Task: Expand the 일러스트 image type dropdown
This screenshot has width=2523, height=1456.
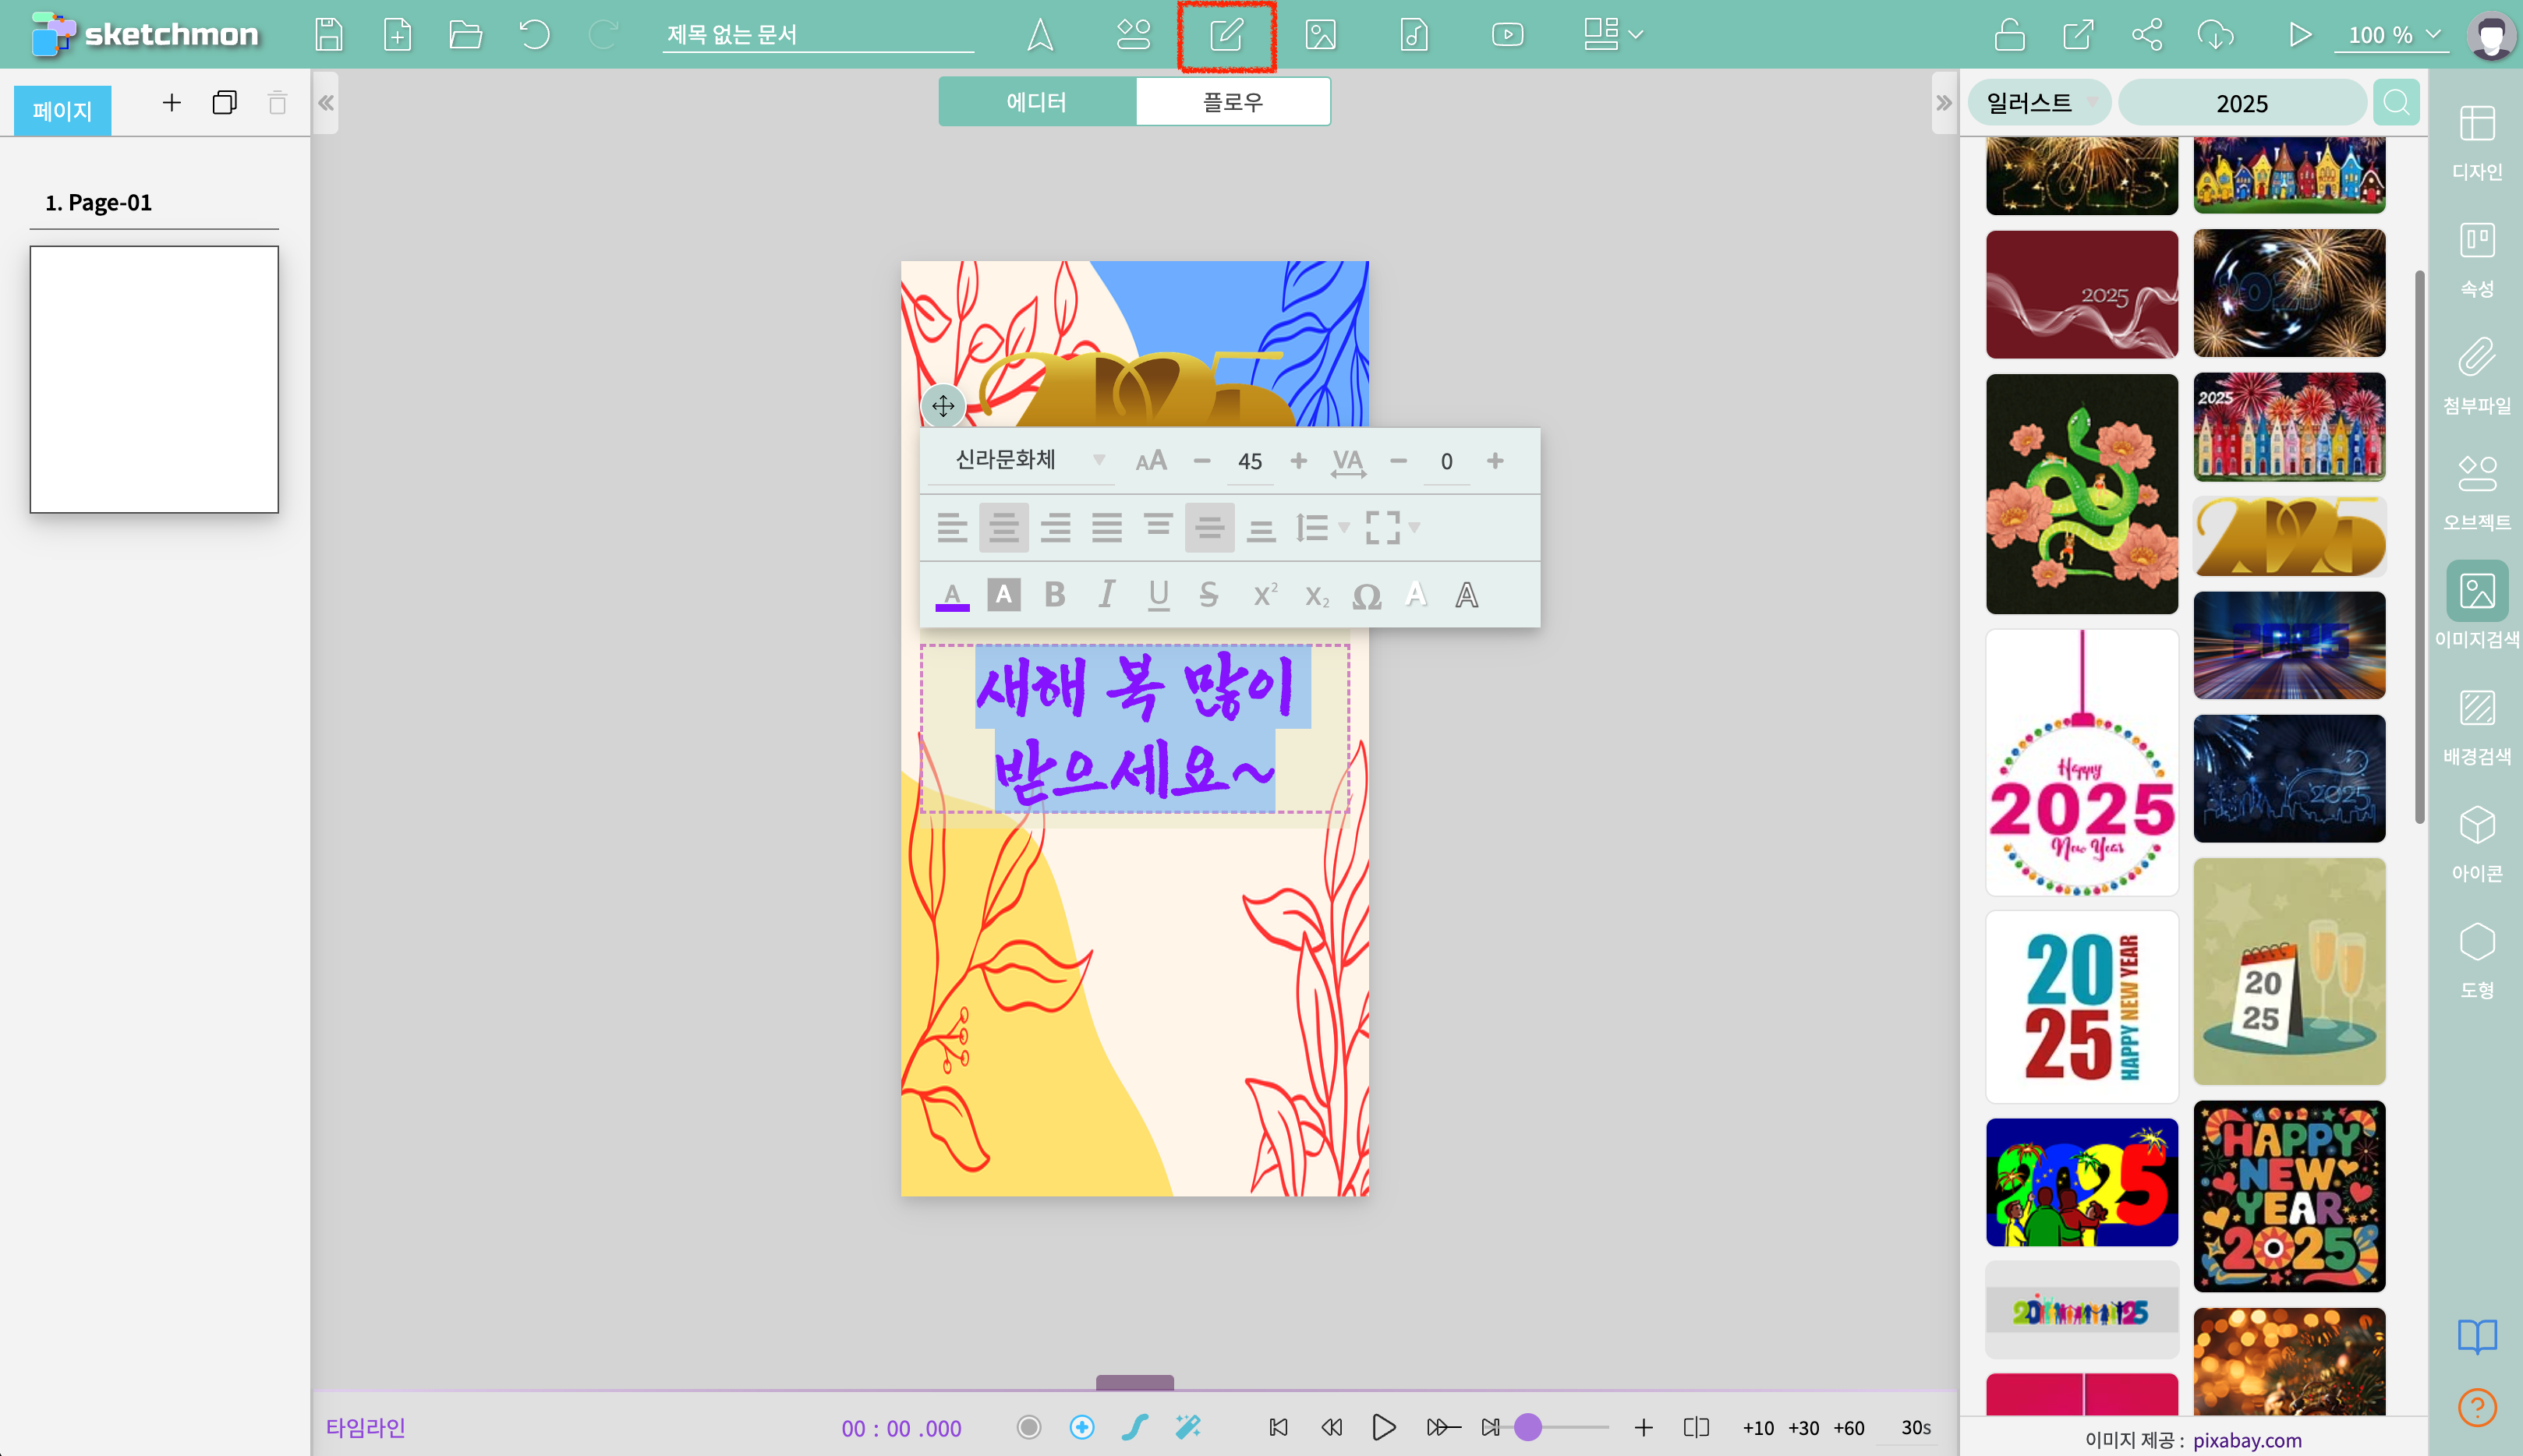Action: (x=2040, y=103)
